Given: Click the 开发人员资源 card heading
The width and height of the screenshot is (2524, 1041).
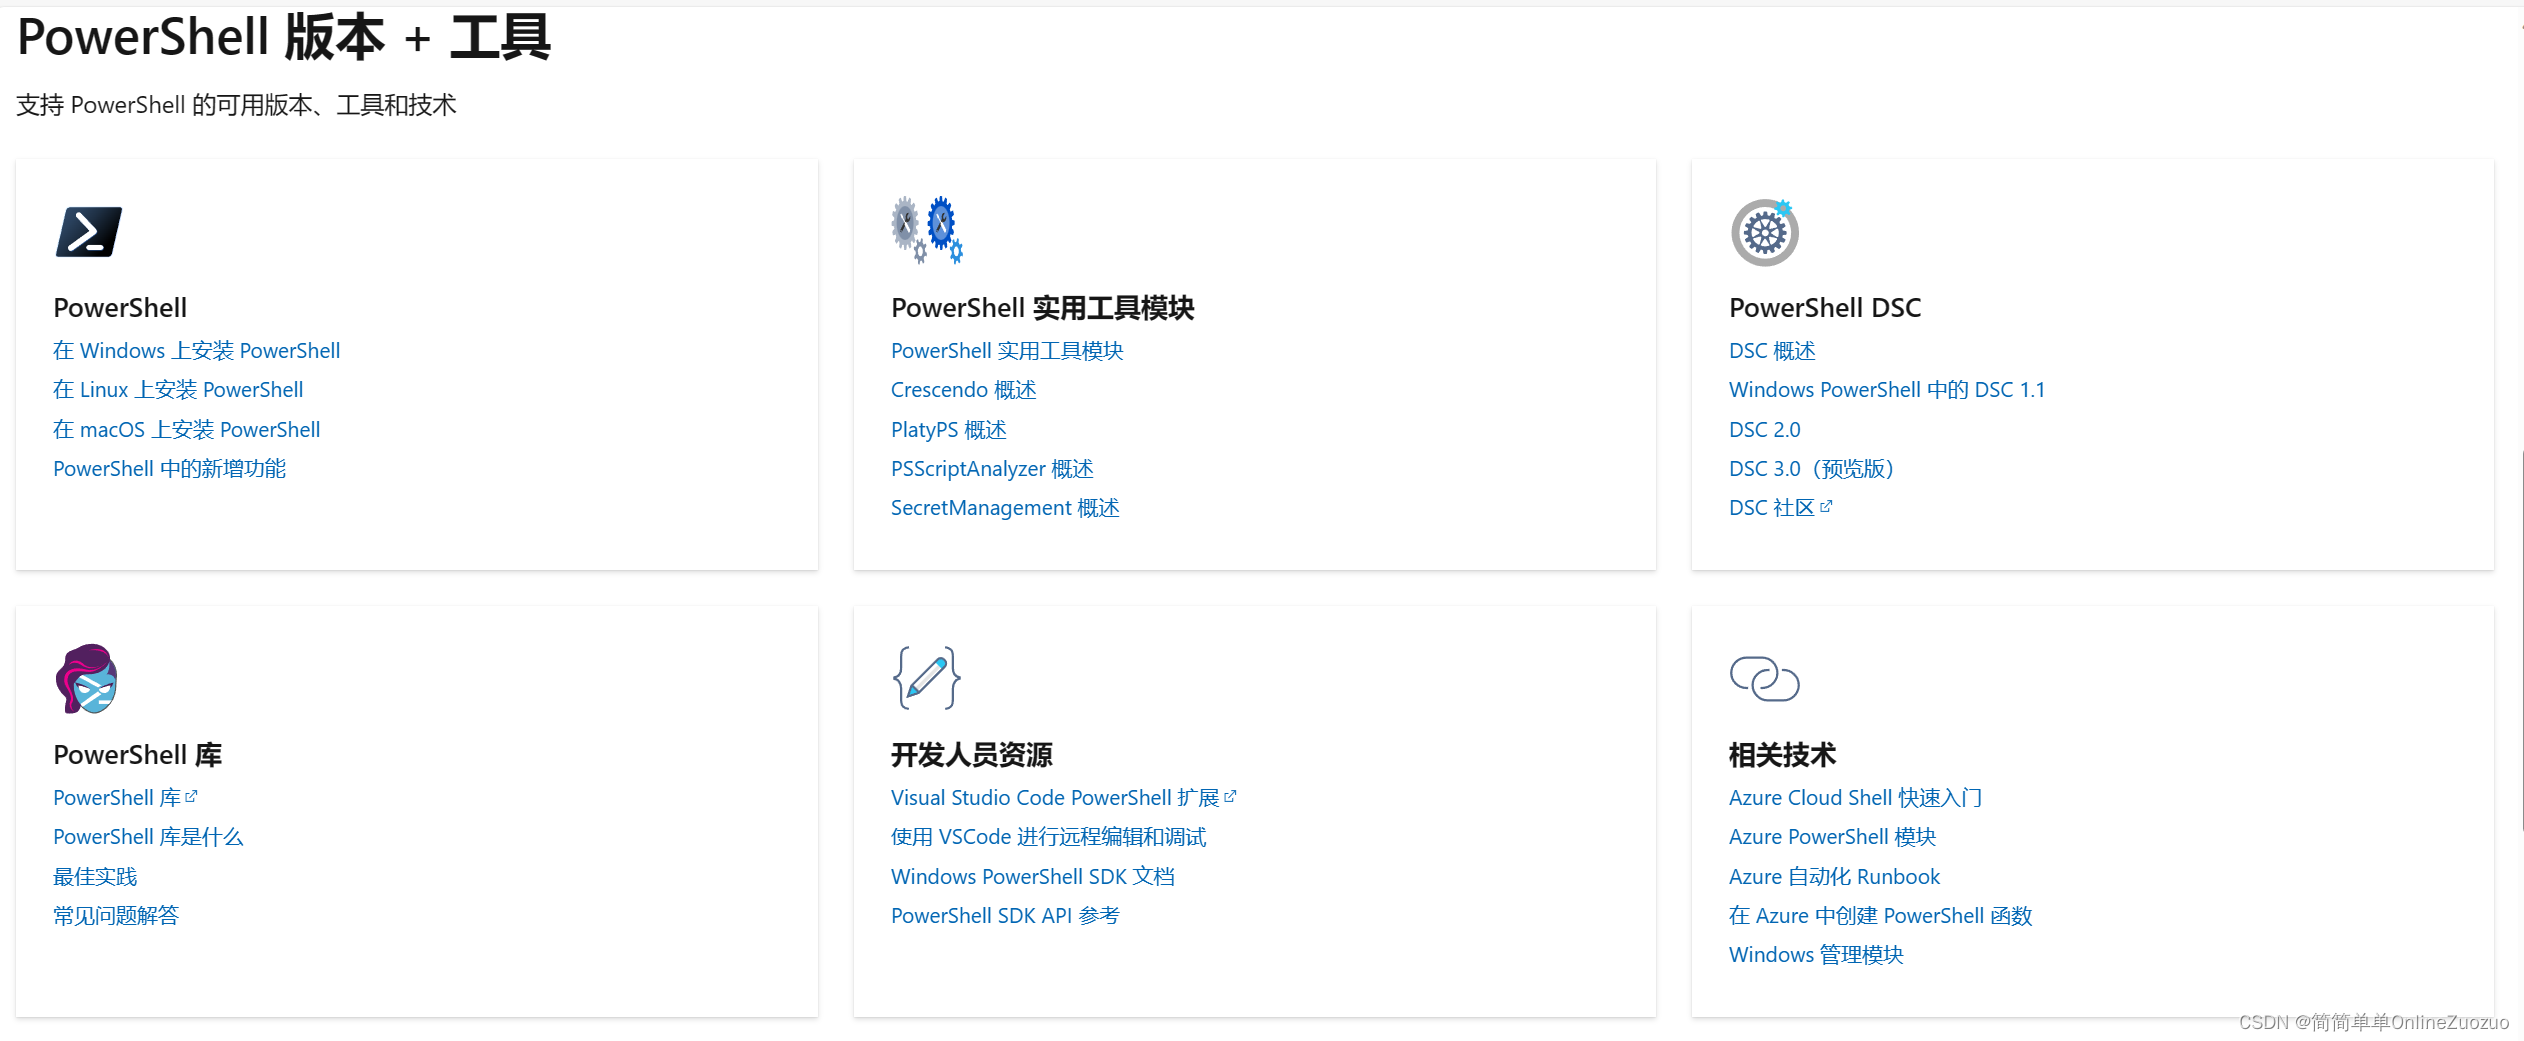Looking at the screenshot, I should pyautogui.click(x=972, y=755).
